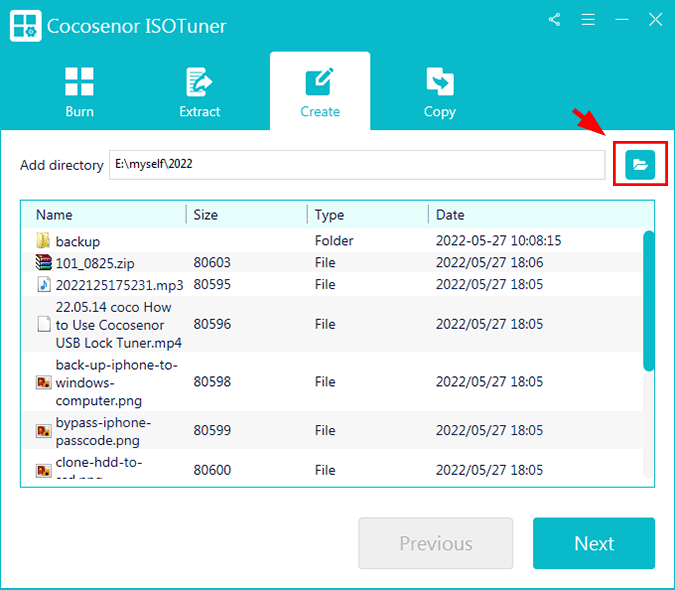Switch to the Copy tab
Viewport: 675px width, 590px height.
pyautogui.click(x=440, y=93)
